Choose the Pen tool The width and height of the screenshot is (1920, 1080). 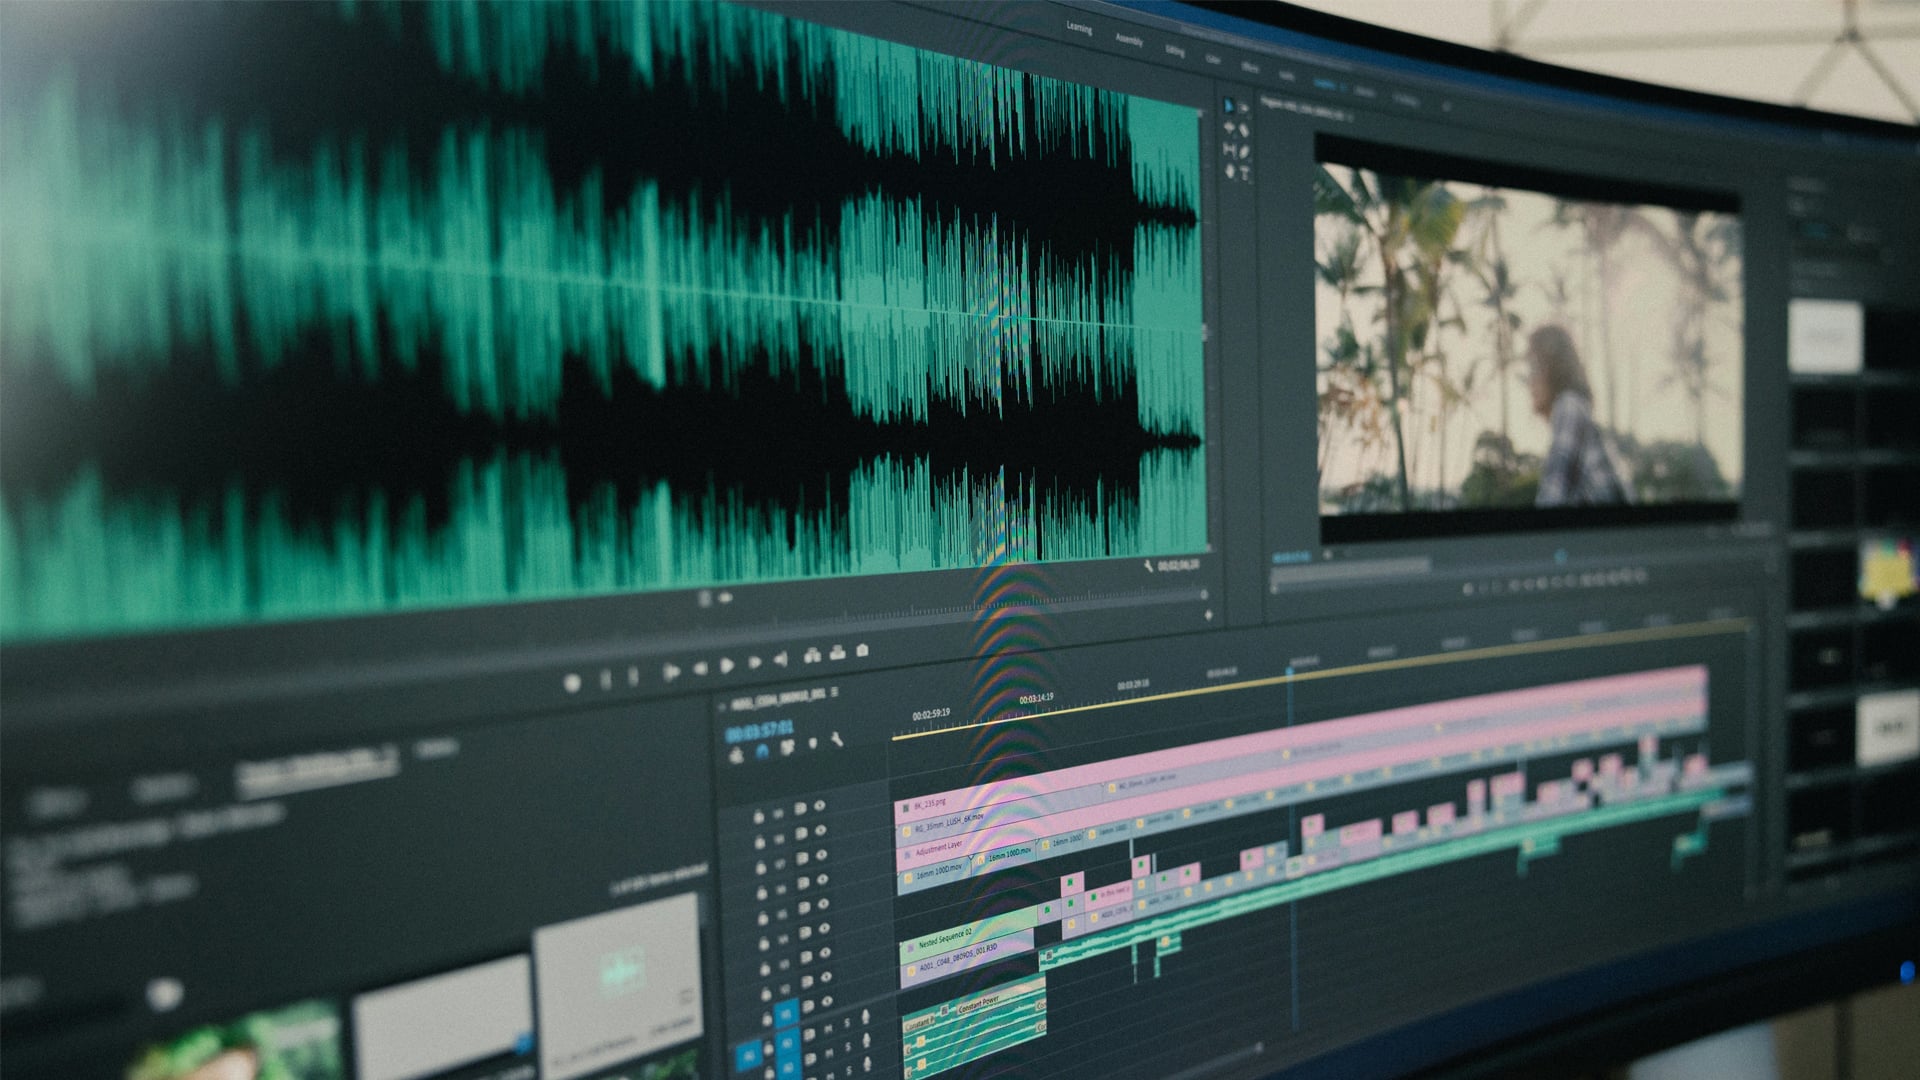point(1244,152)
